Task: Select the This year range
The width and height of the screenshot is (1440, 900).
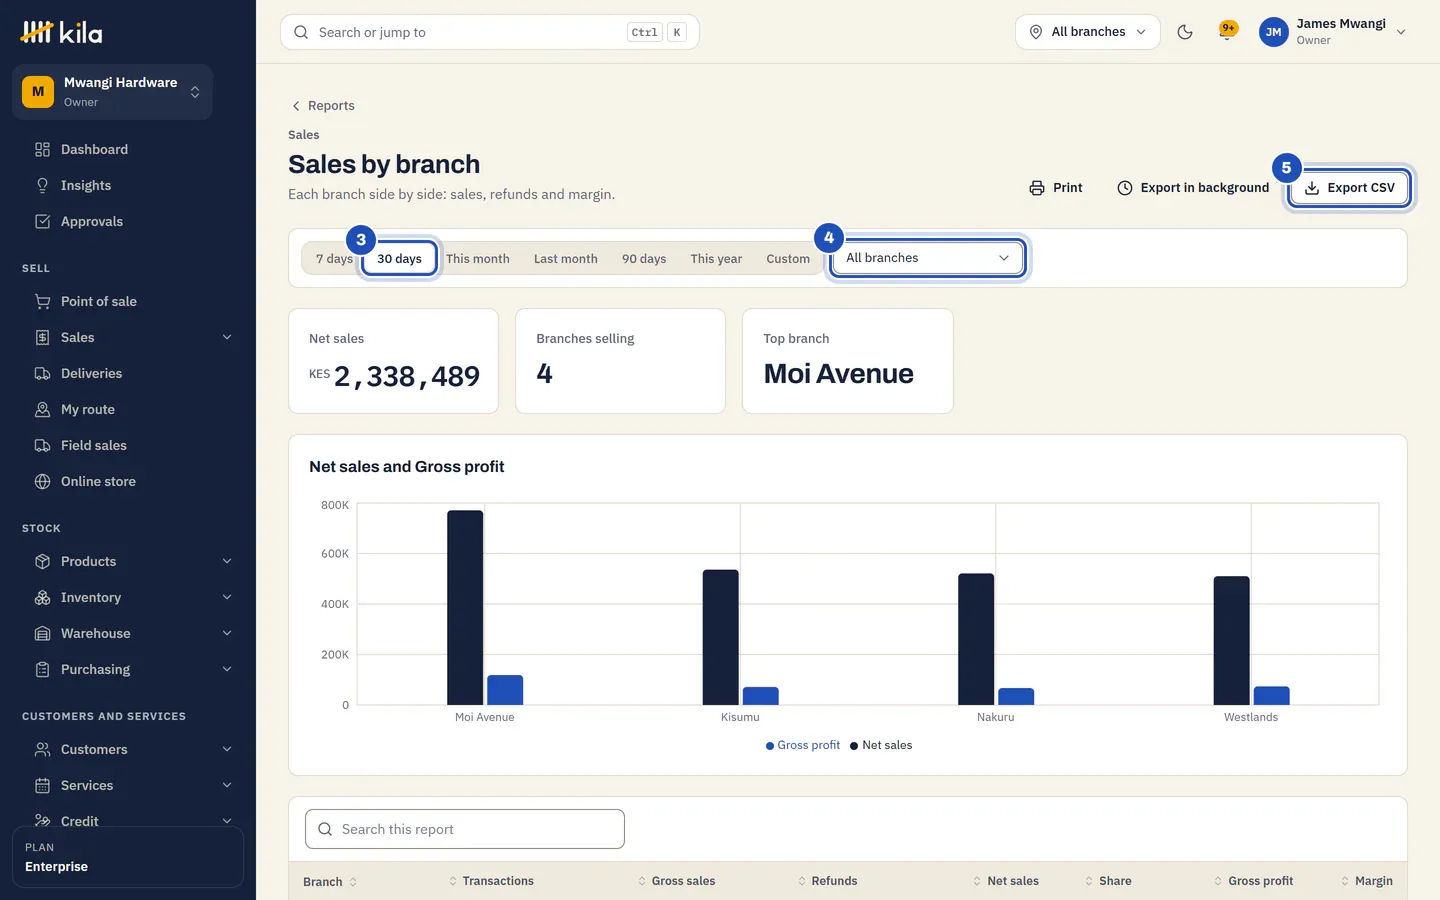Action: 716,259
